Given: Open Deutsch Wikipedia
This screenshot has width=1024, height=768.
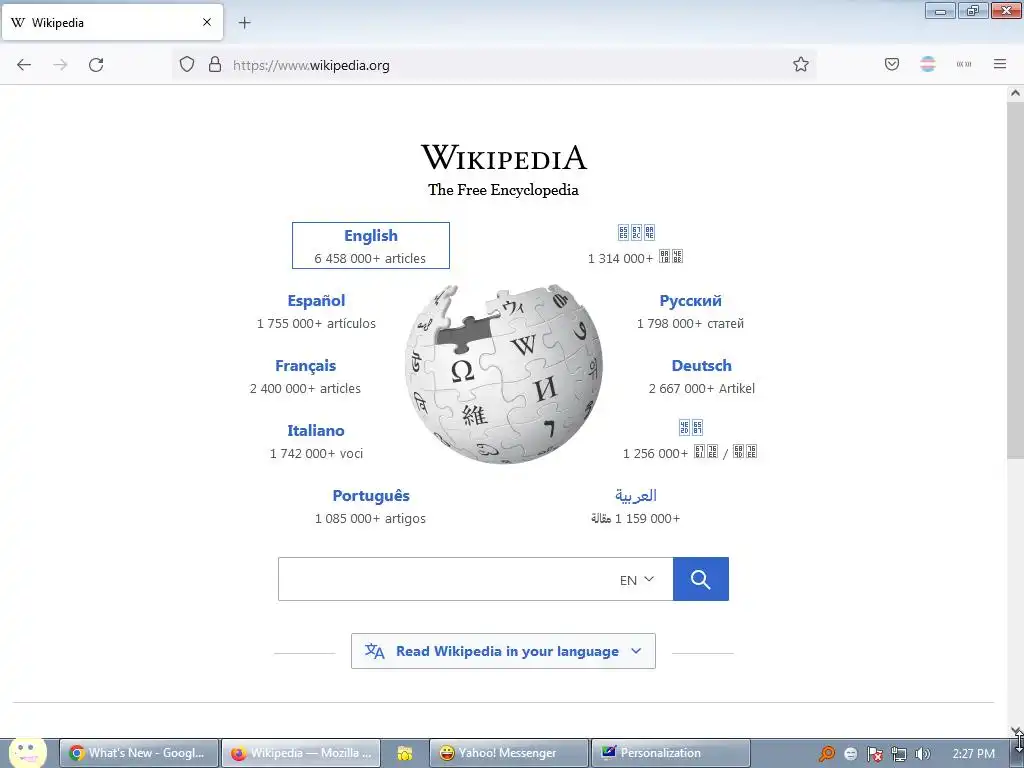Looking at the screenshot, I should [701, 366].
